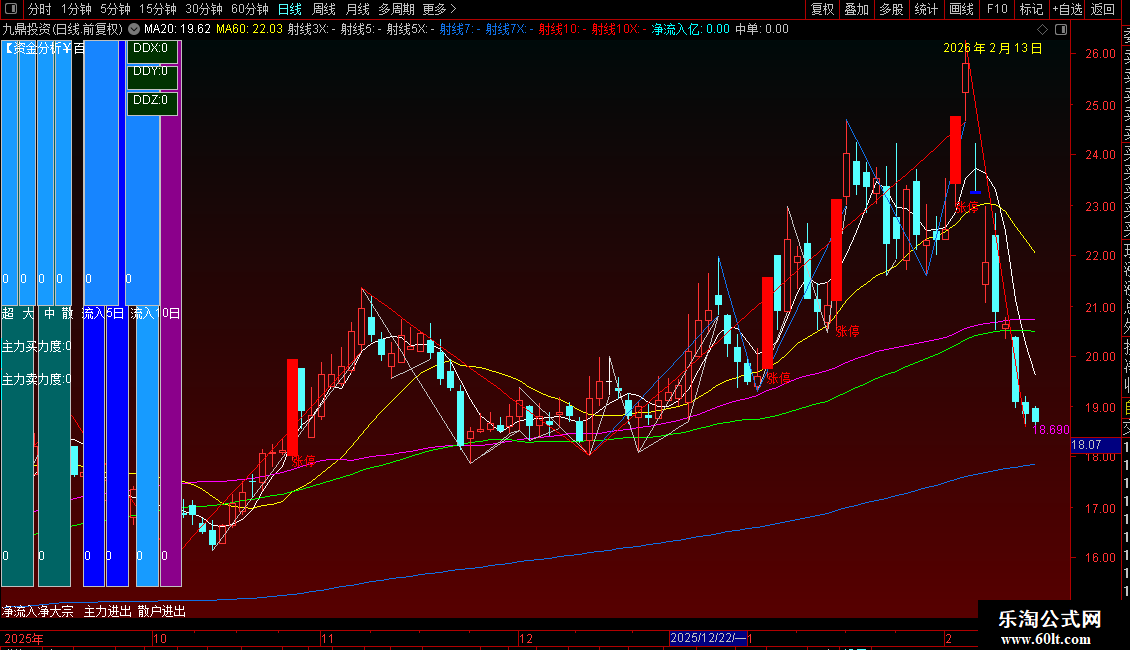
Task: Open the 多股 multi-stock view
Action: [x=891, y=9]
